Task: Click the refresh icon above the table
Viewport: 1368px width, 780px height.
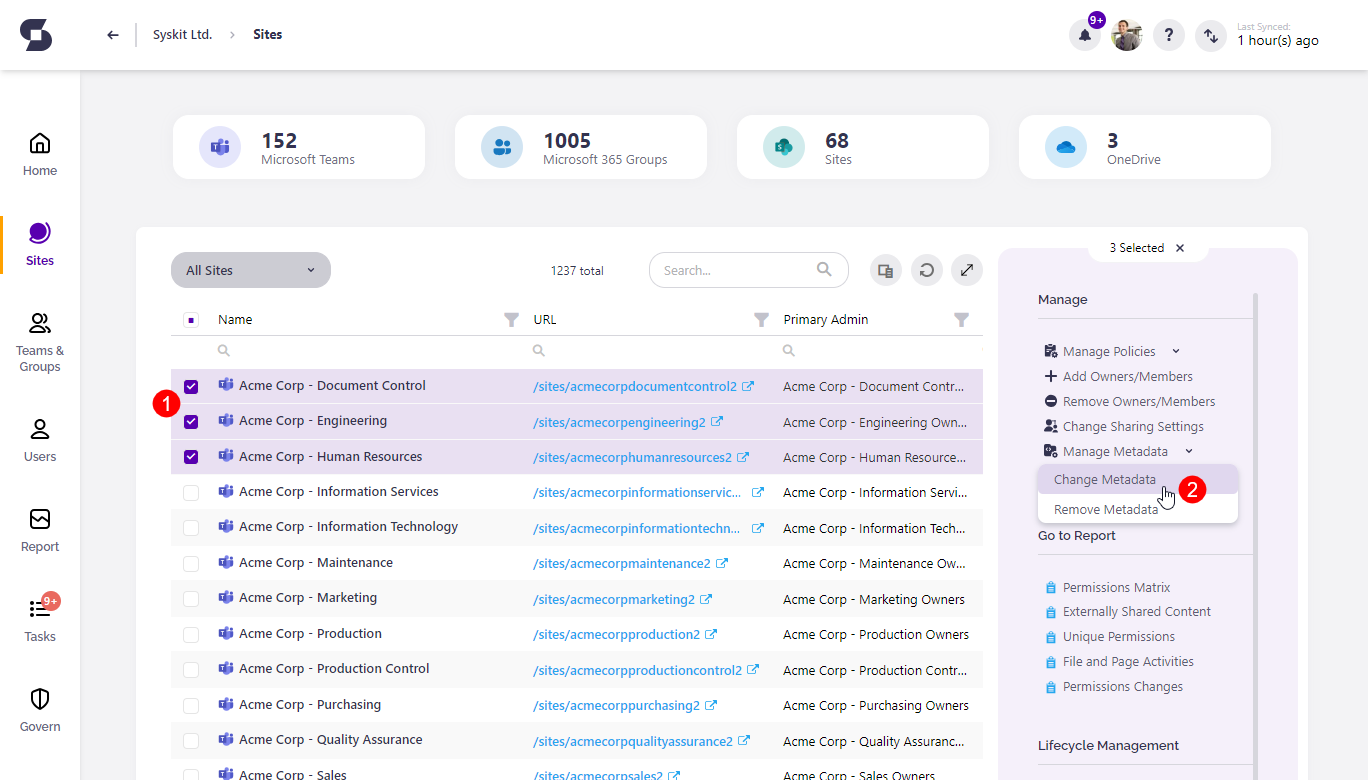Action: 927,270
